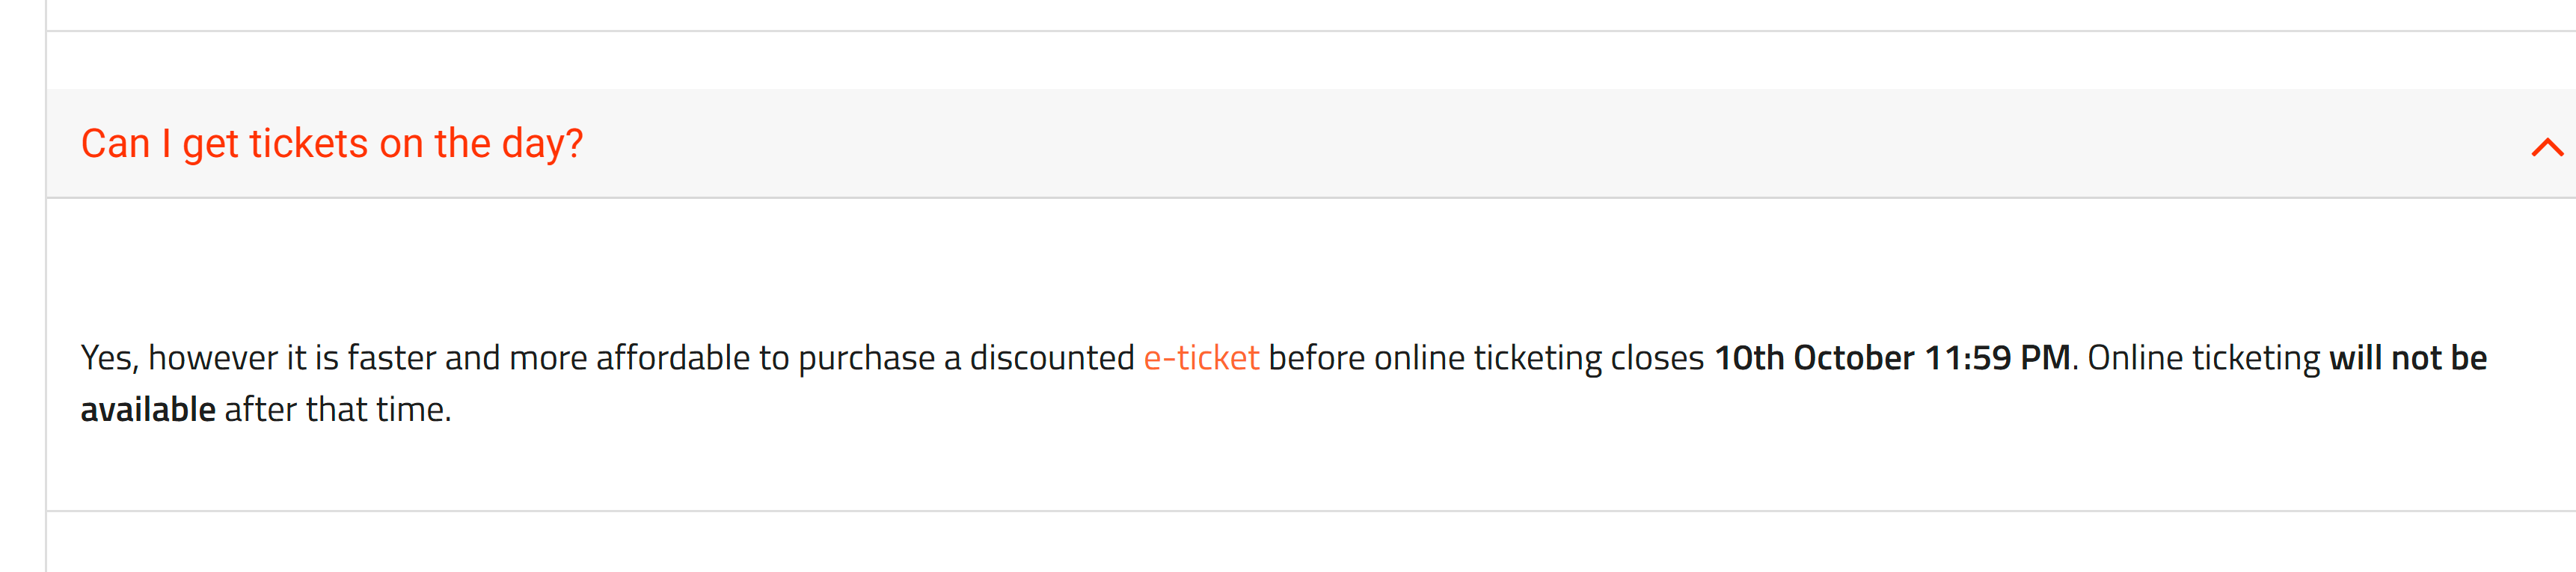
Task: Click the word "purchase" in the answer
Action: 866,358
